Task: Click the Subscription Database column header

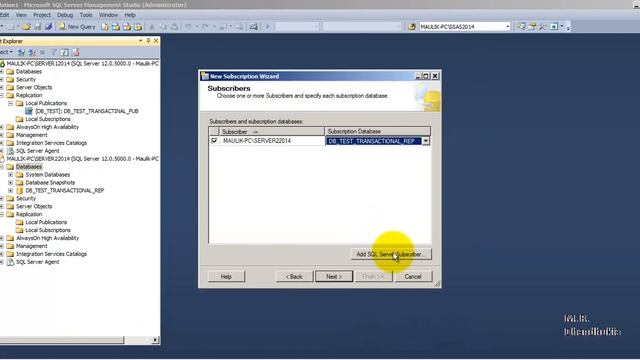Action: pyautogui.click(x=378, y=131)
